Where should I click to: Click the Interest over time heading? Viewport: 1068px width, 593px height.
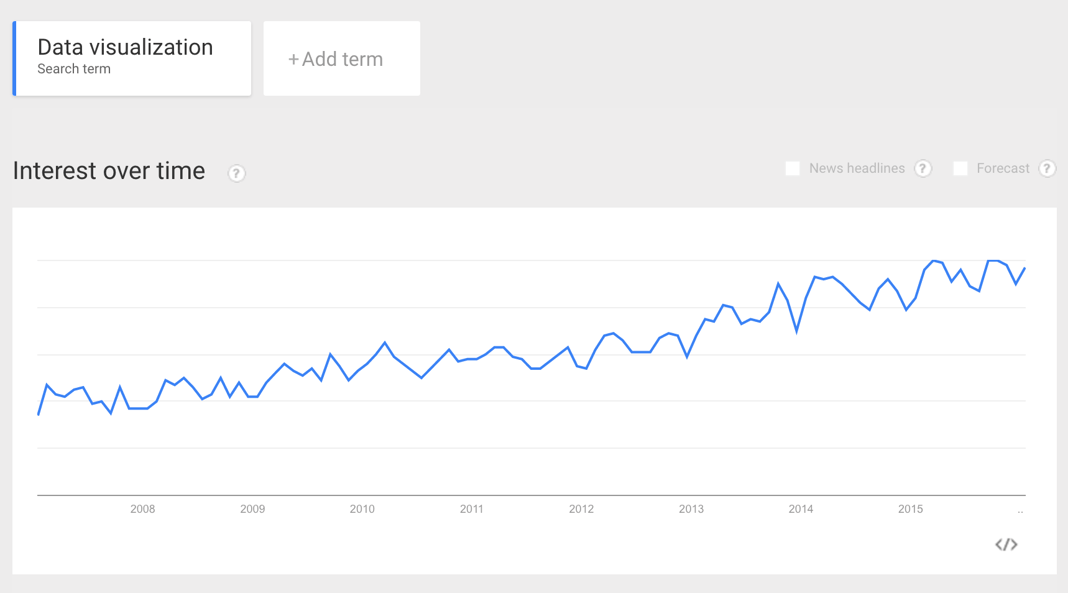tap(108, 171)
